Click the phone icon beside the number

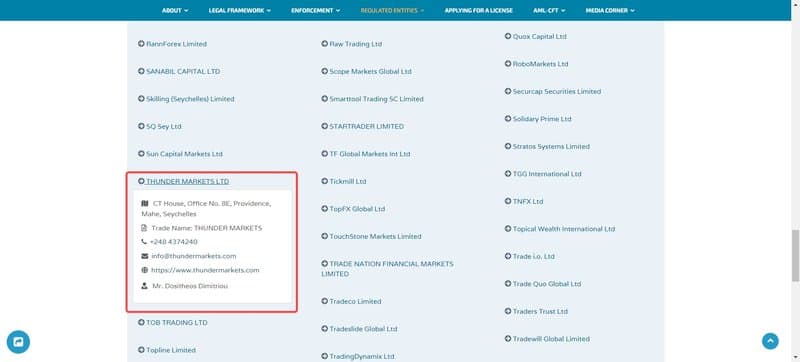tap(144, 242)
